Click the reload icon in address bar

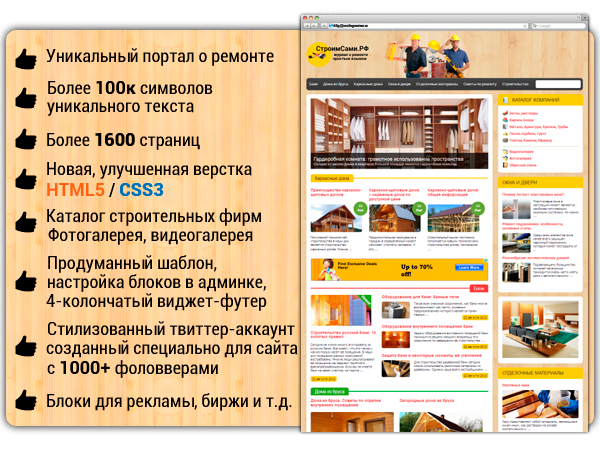[525, 26]
